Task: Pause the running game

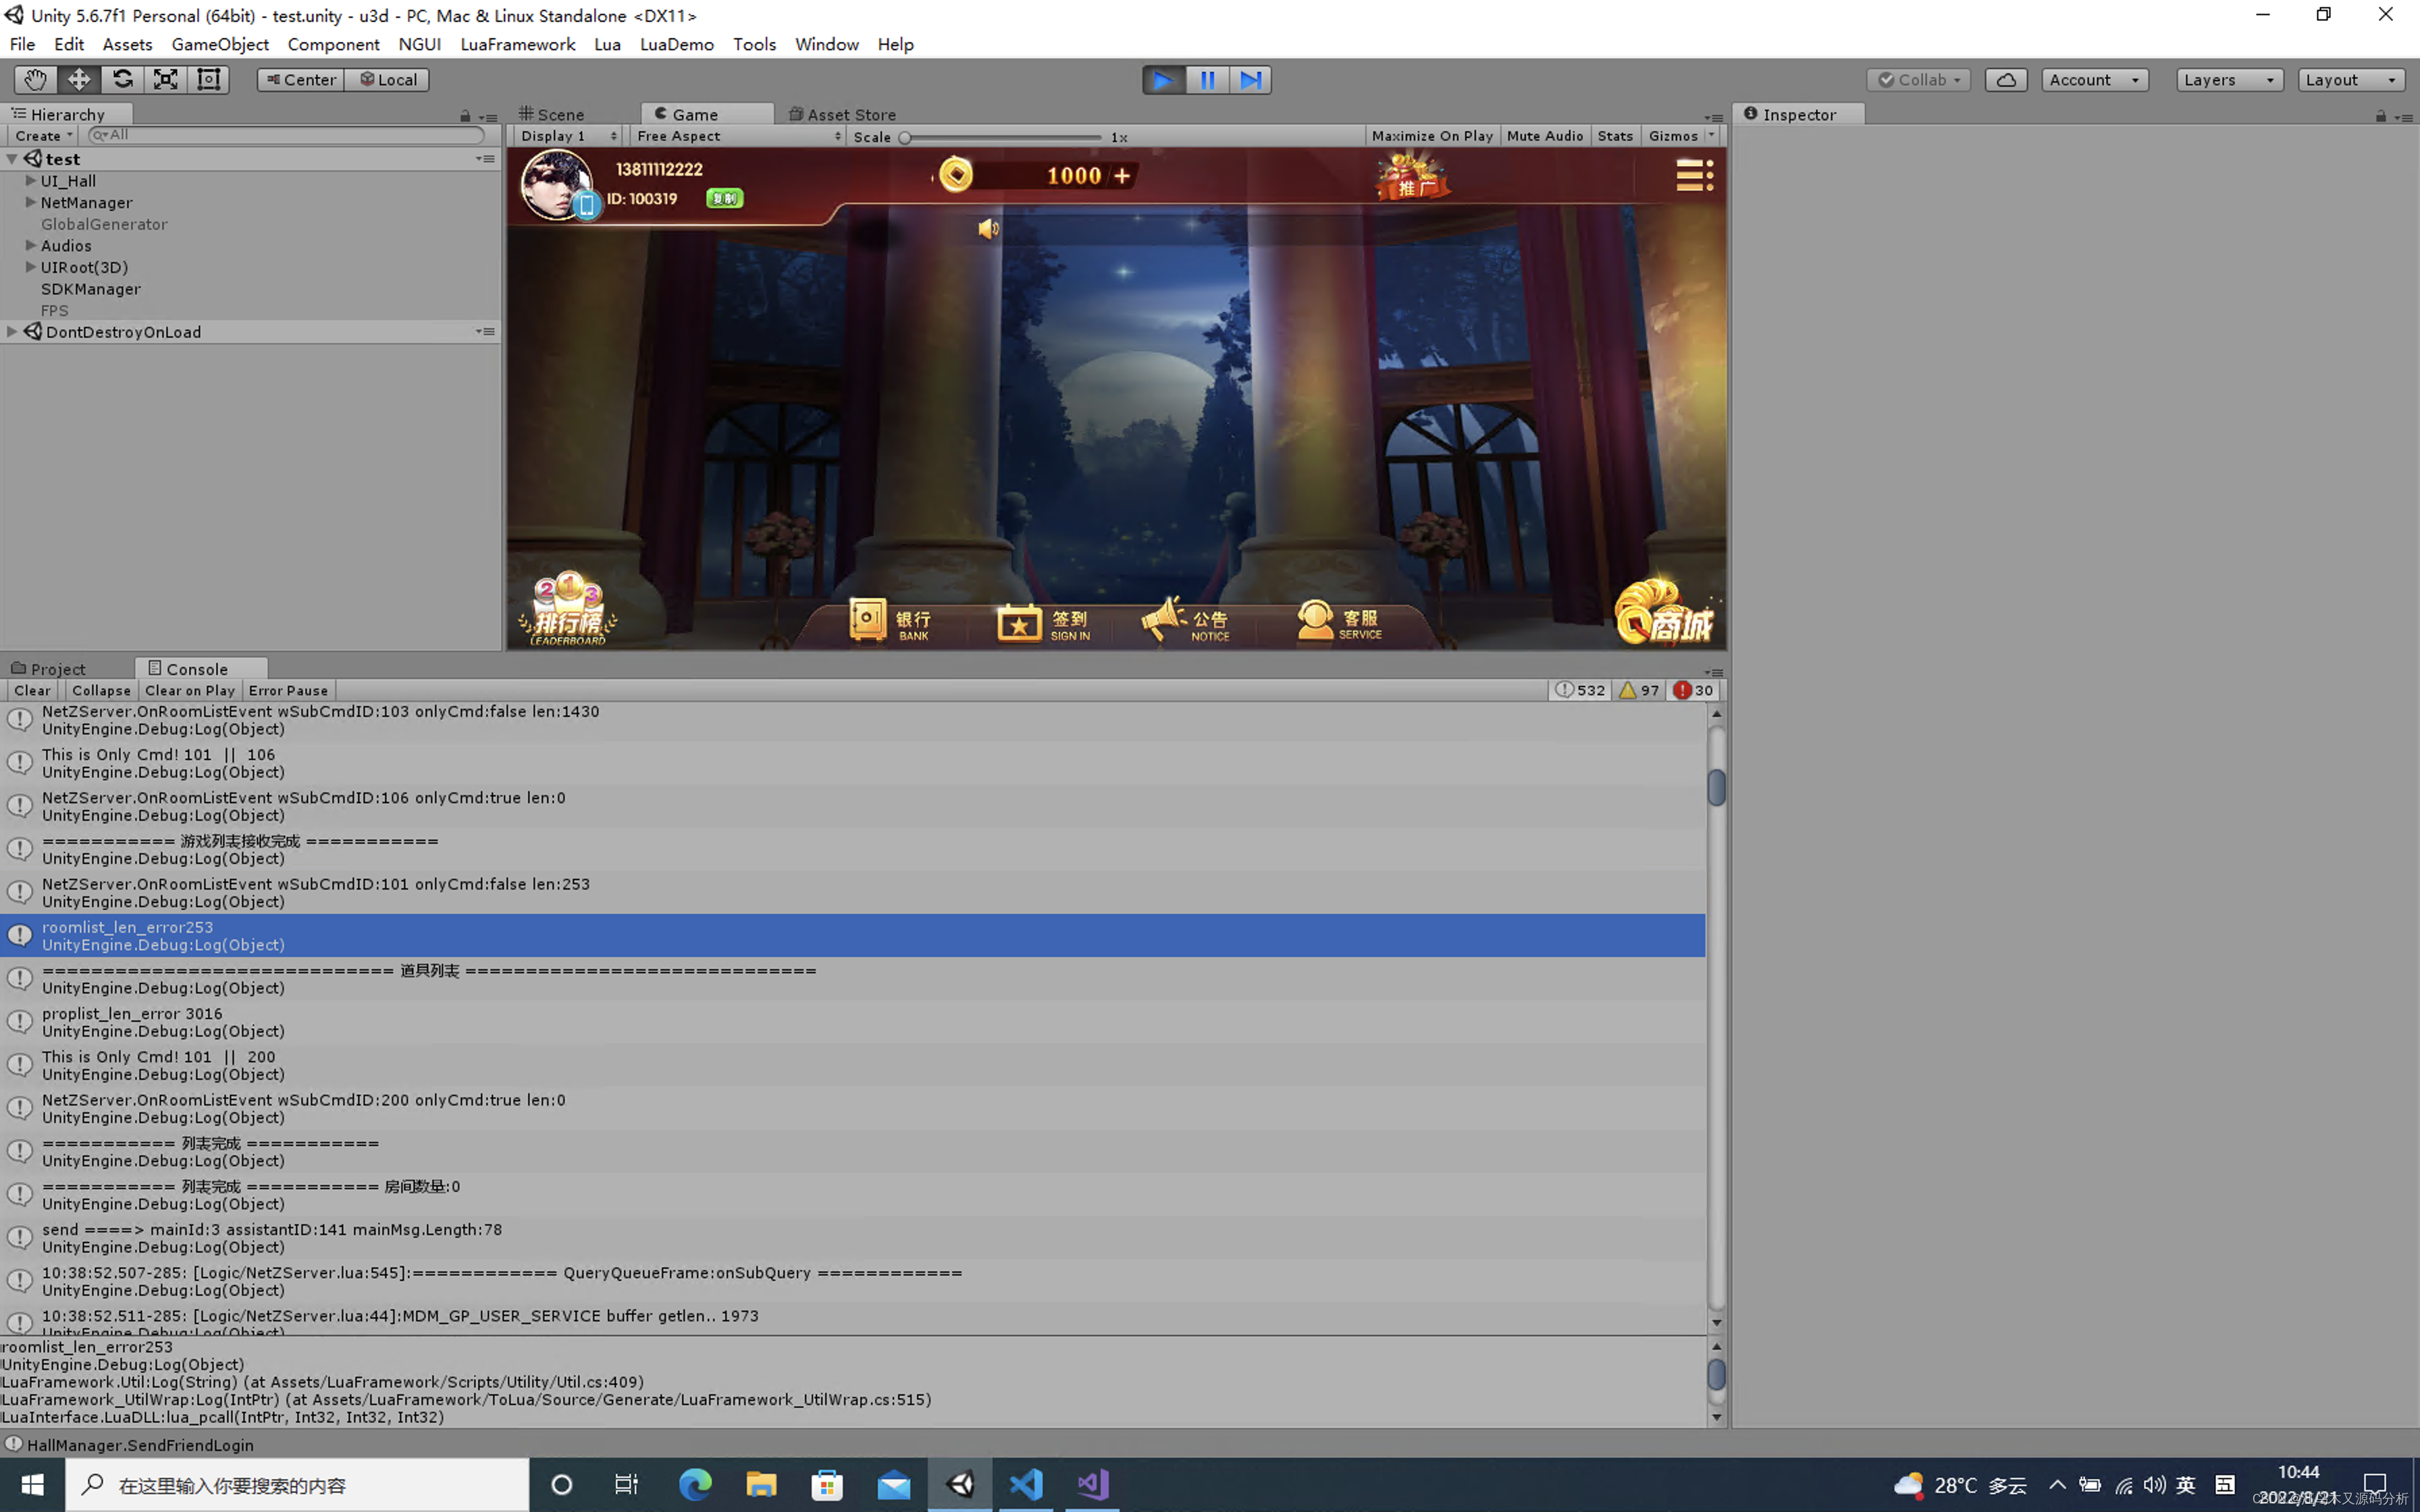Action: (x=1207, y=80)
